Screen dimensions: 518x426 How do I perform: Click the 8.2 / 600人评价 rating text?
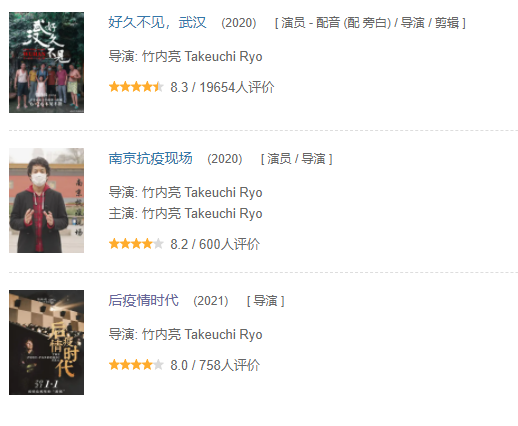[215, 244]
